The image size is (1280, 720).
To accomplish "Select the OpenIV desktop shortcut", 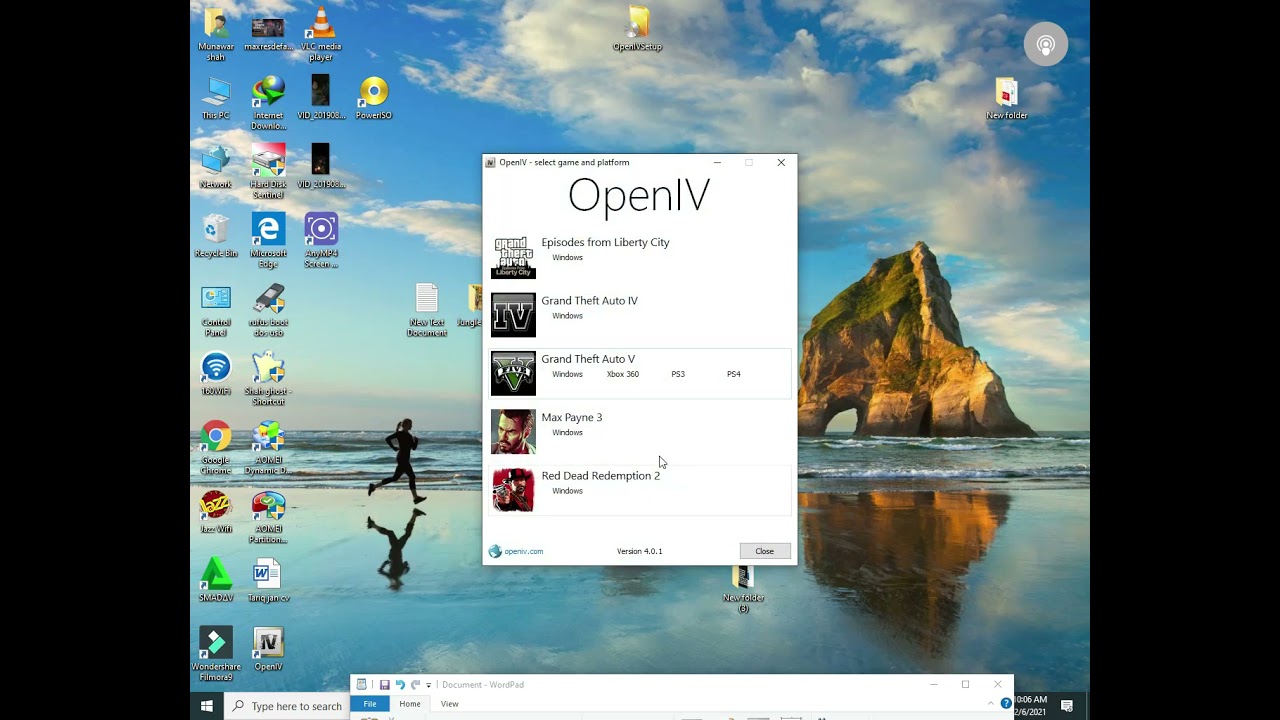I will [268, 650].
